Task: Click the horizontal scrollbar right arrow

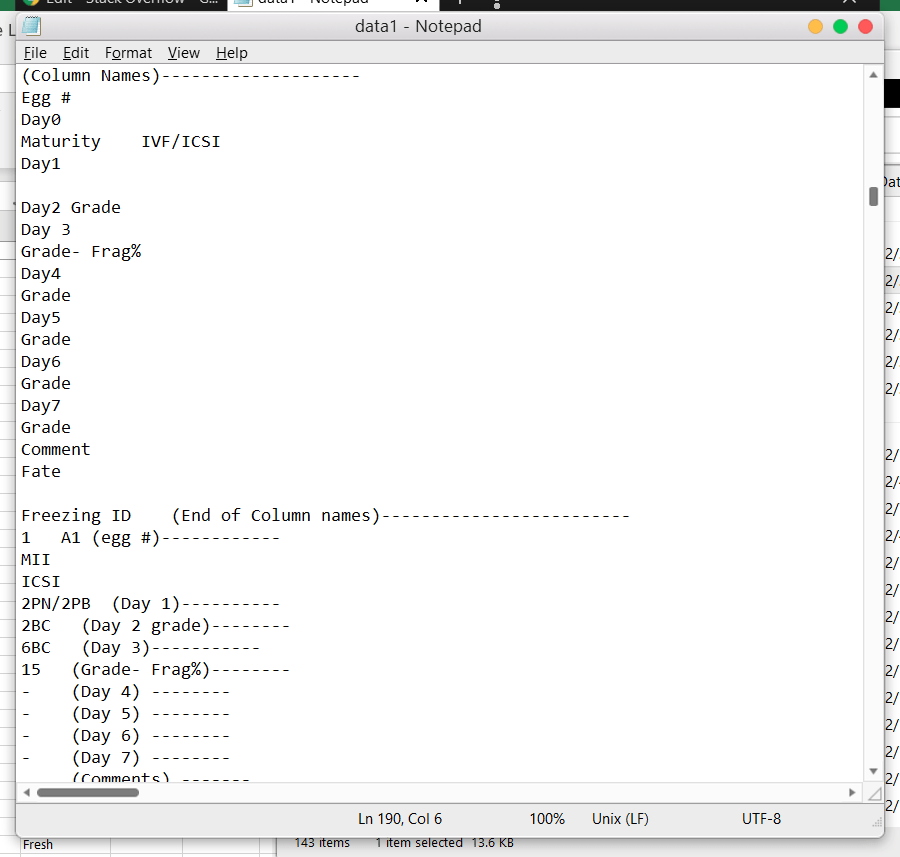Action: pos(852,793)
